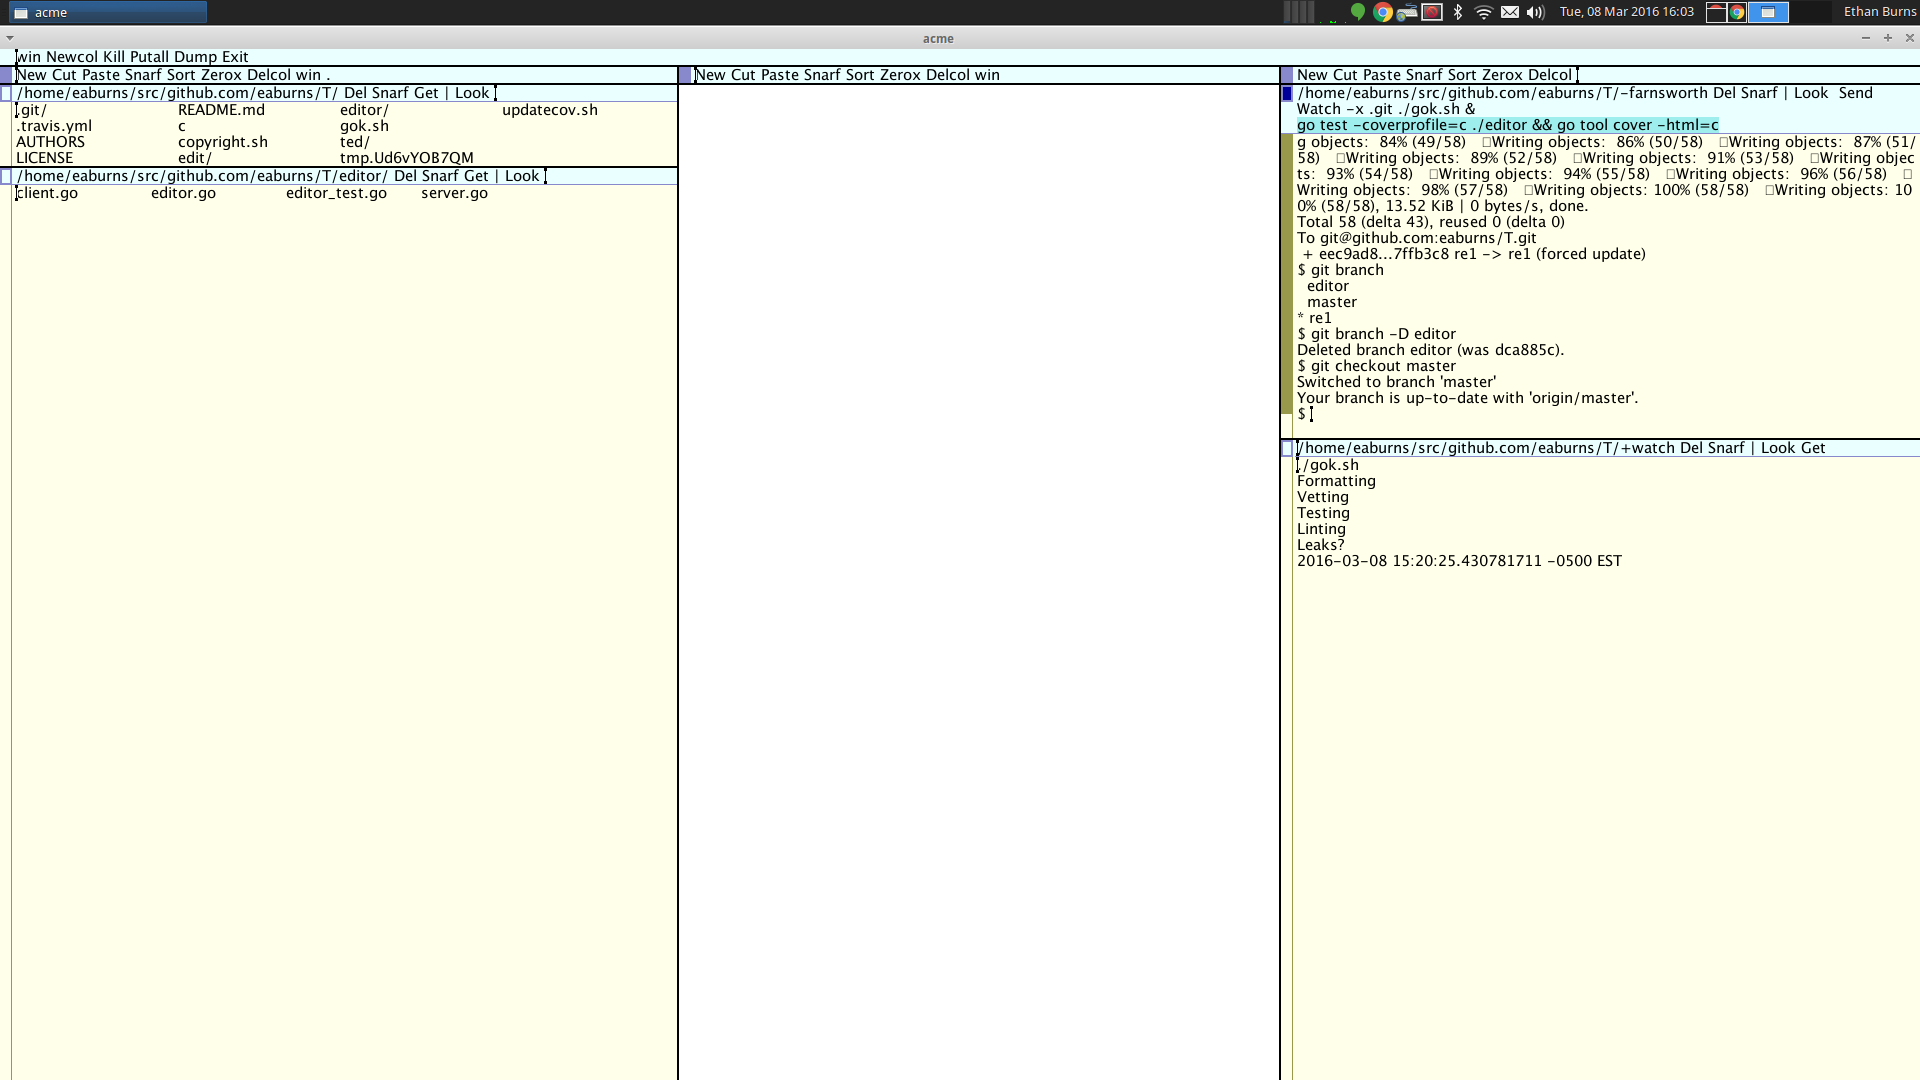Click the date and time clock

click(1627, 12)
